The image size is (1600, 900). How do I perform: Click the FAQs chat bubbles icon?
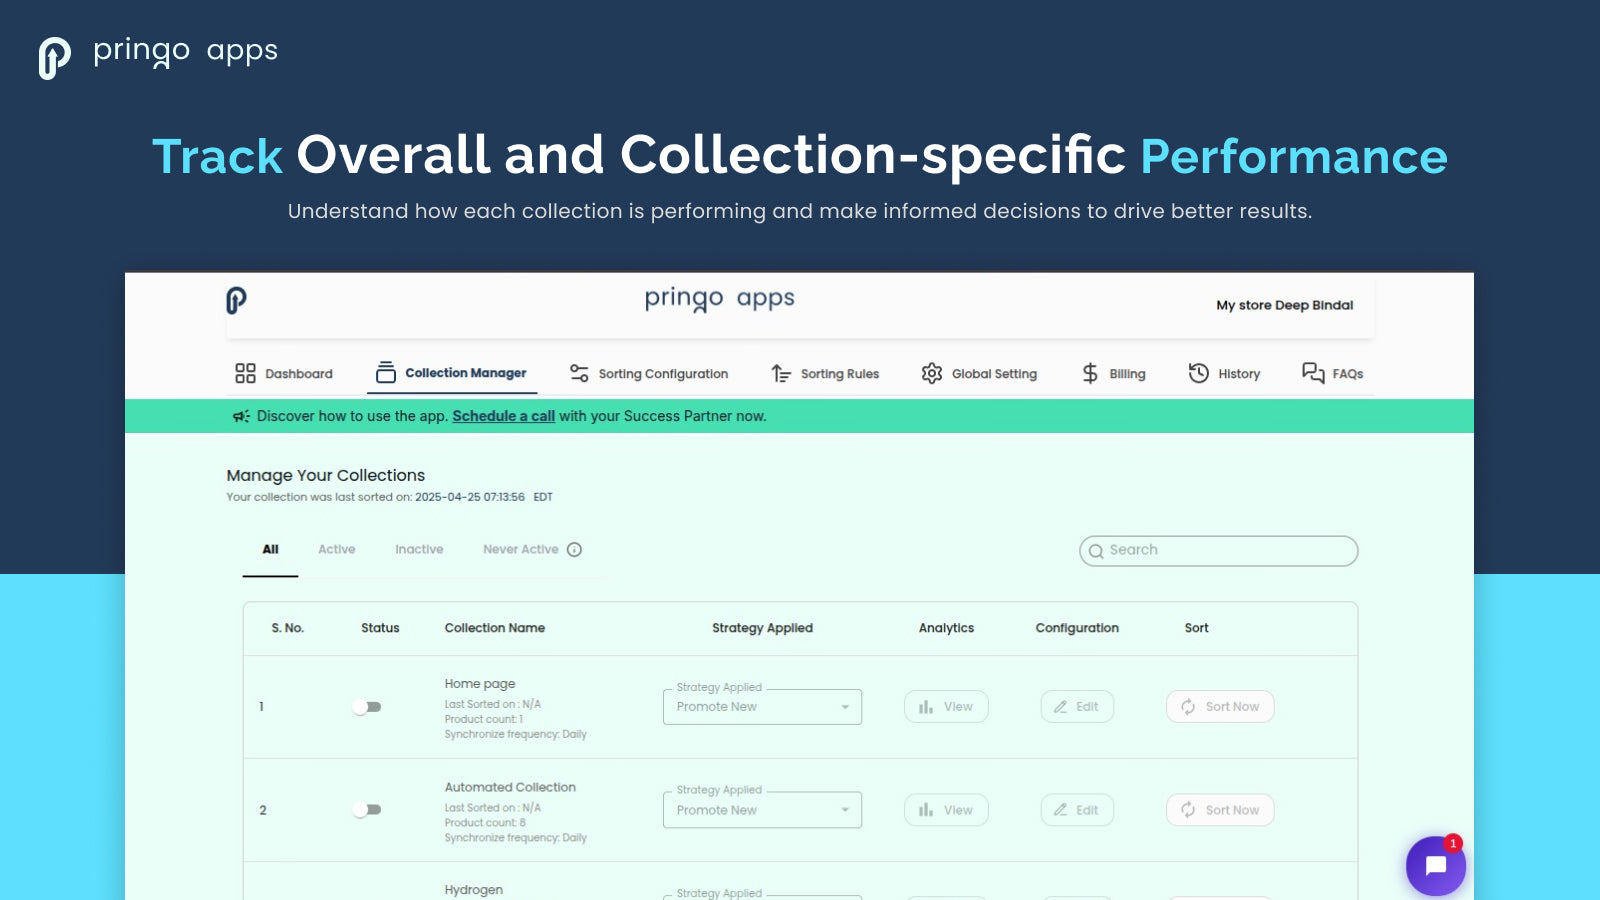point(1313,373)
